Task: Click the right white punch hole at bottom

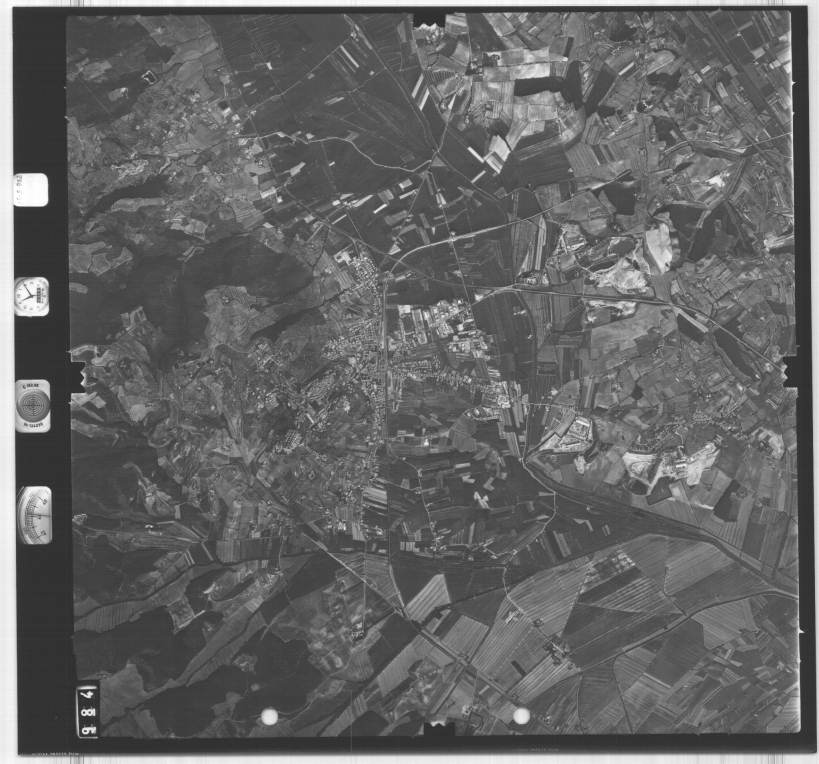Action: (521, 716)
